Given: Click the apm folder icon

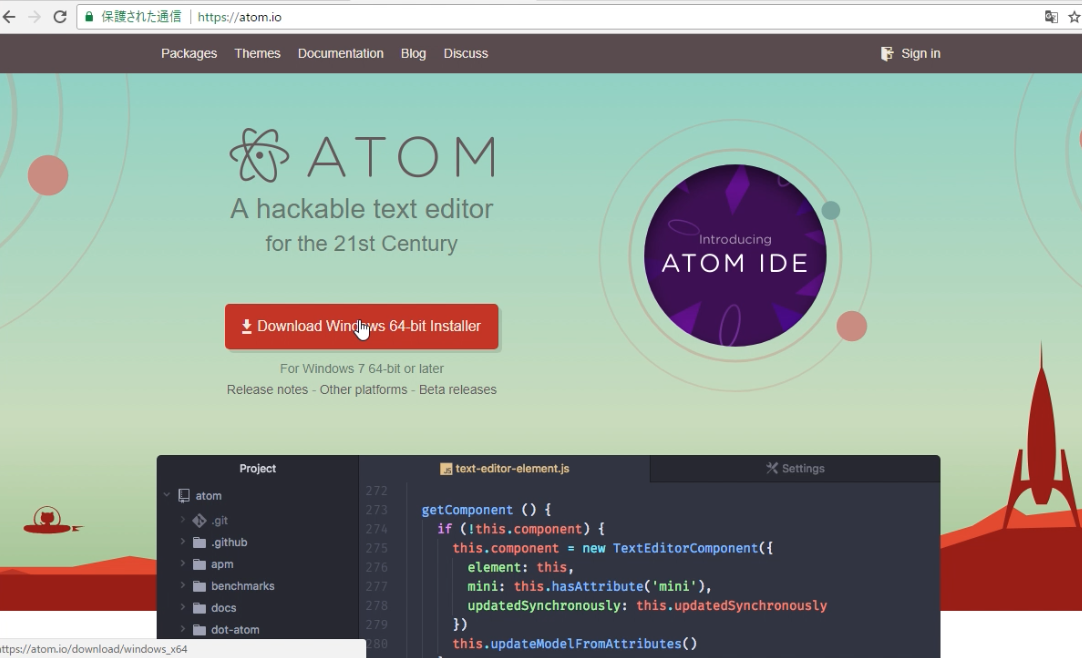Looking at the screenshot, I should 199,564.
